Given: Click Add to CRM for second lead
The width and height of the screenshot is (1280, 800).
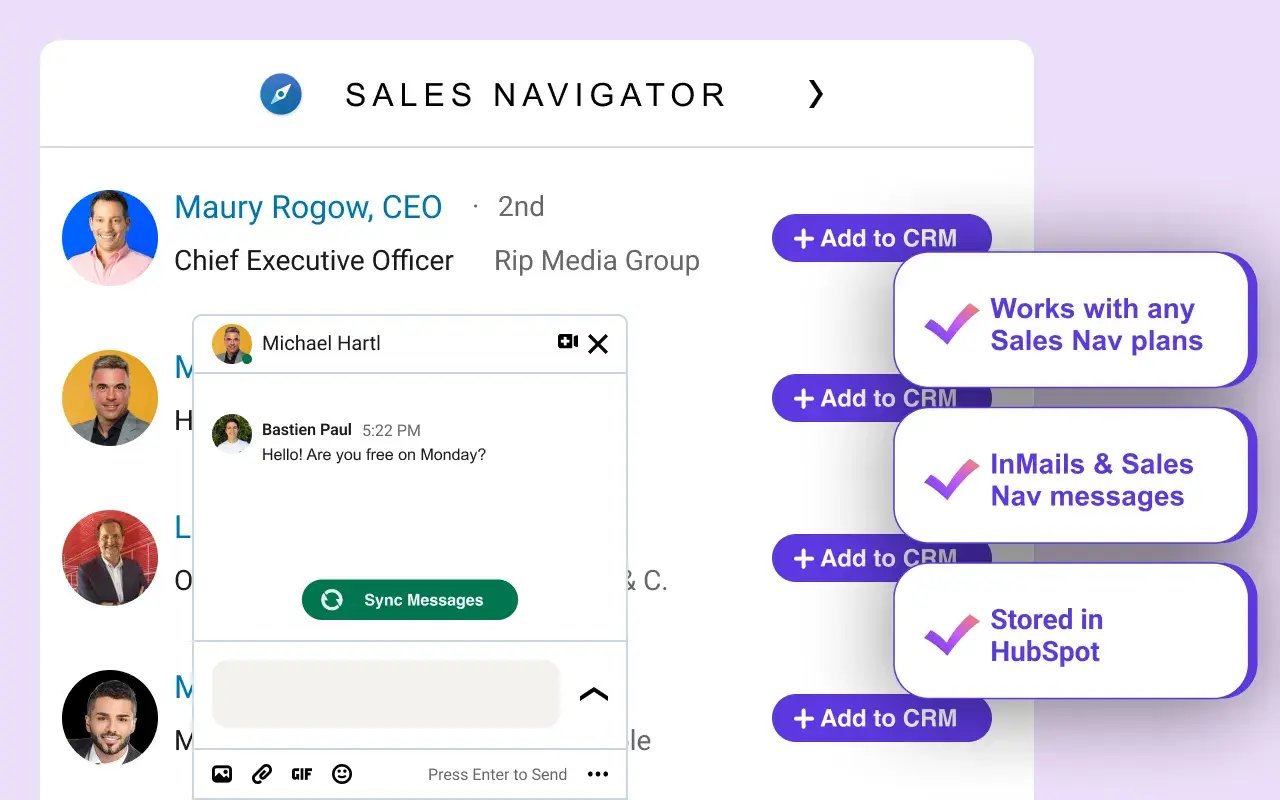Looking at the screenshot, I should tap(834, 398).
